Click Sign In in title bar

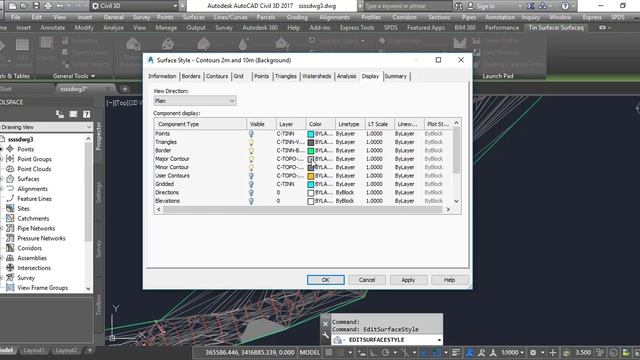point(482,6)
